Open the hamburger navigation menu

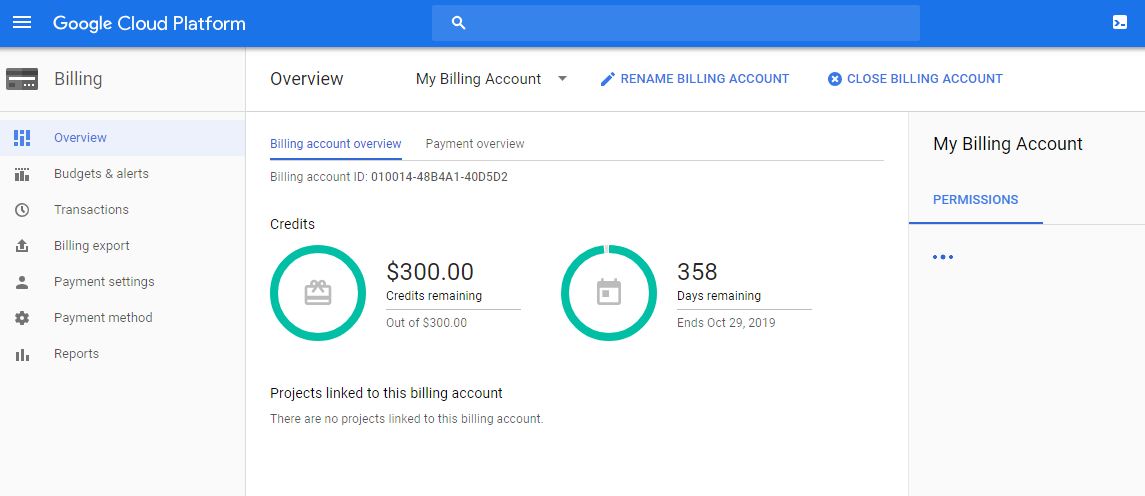click(22, 23)
